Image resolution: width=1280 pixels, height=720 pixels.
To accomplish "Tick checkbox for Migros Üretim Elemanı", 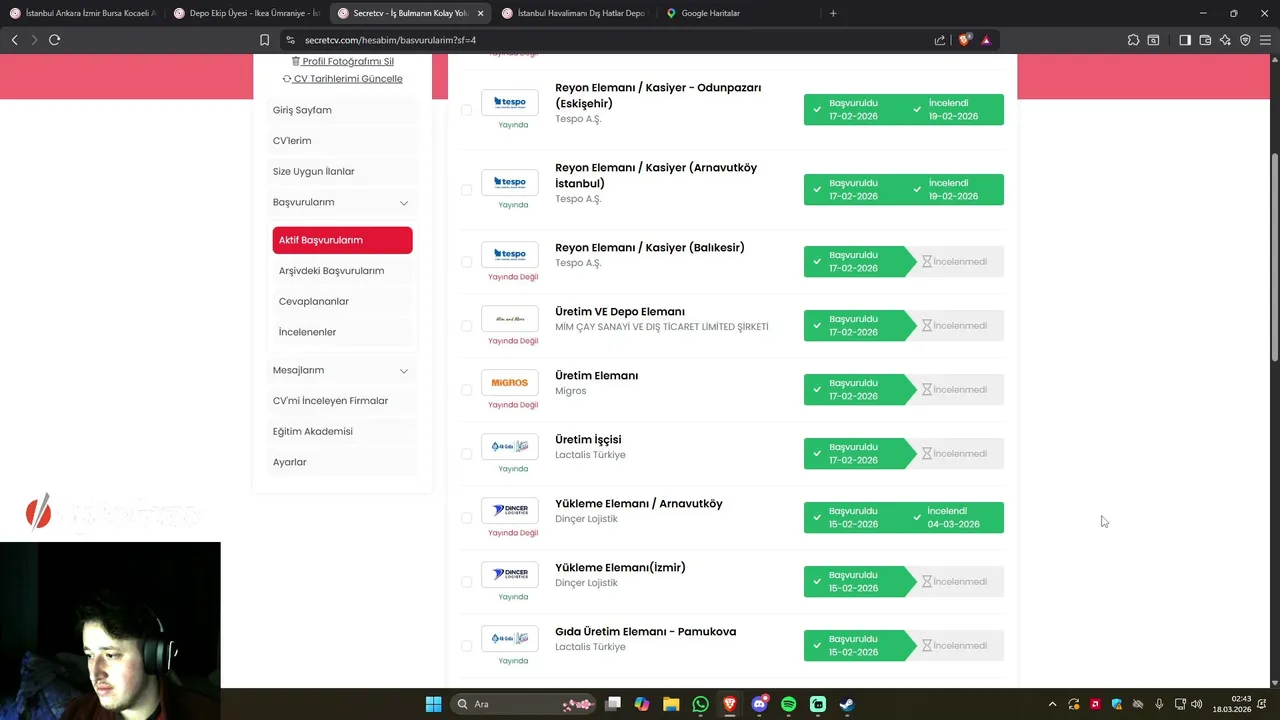I will pos(466,390).
